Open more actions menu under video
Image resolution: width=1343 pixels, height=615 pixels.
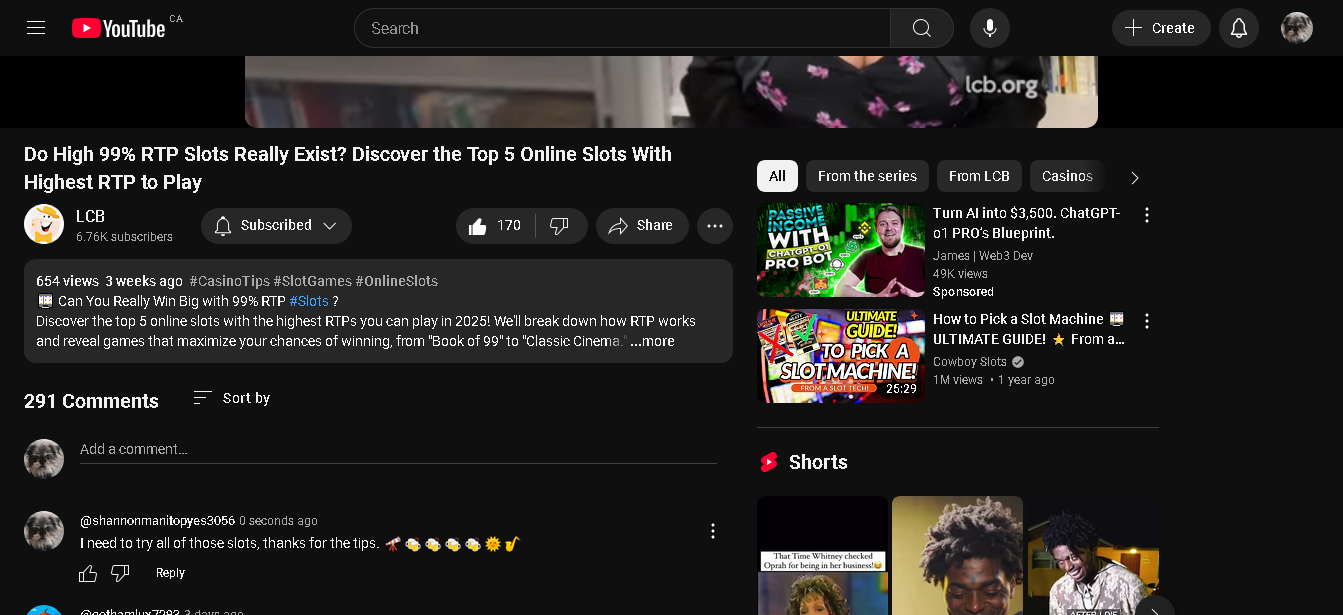(x=715, y=226)
